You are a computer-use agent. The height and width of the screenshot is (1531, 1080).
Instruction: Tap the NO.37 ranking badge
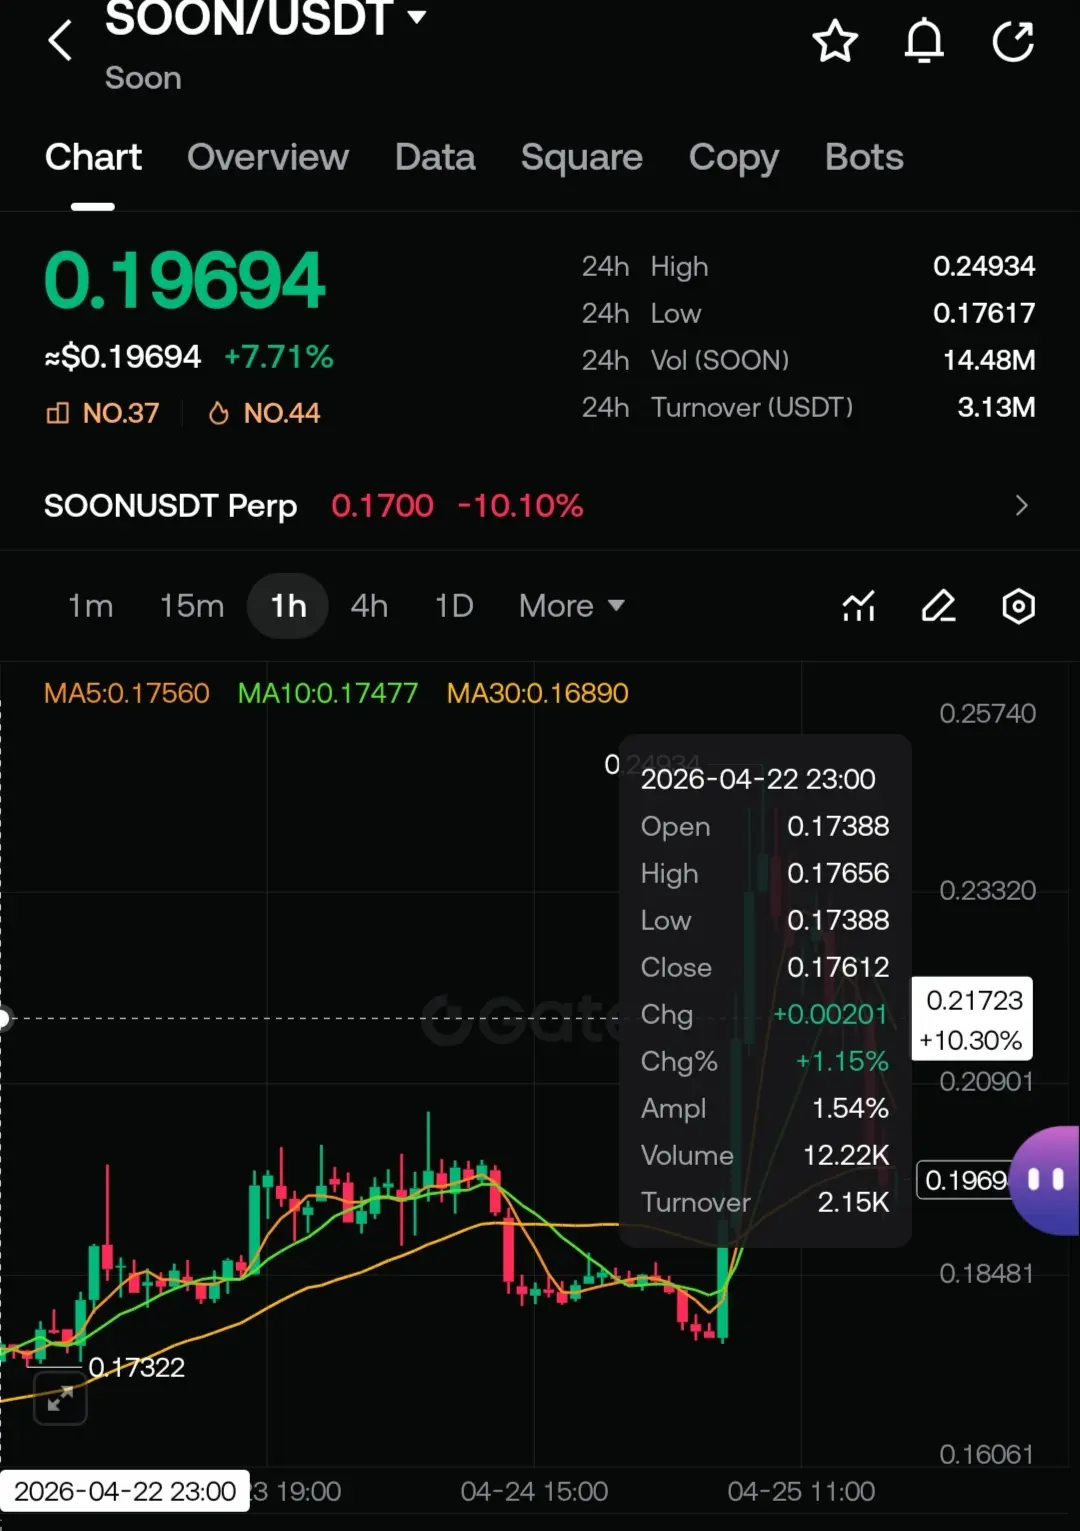point(103,413)
